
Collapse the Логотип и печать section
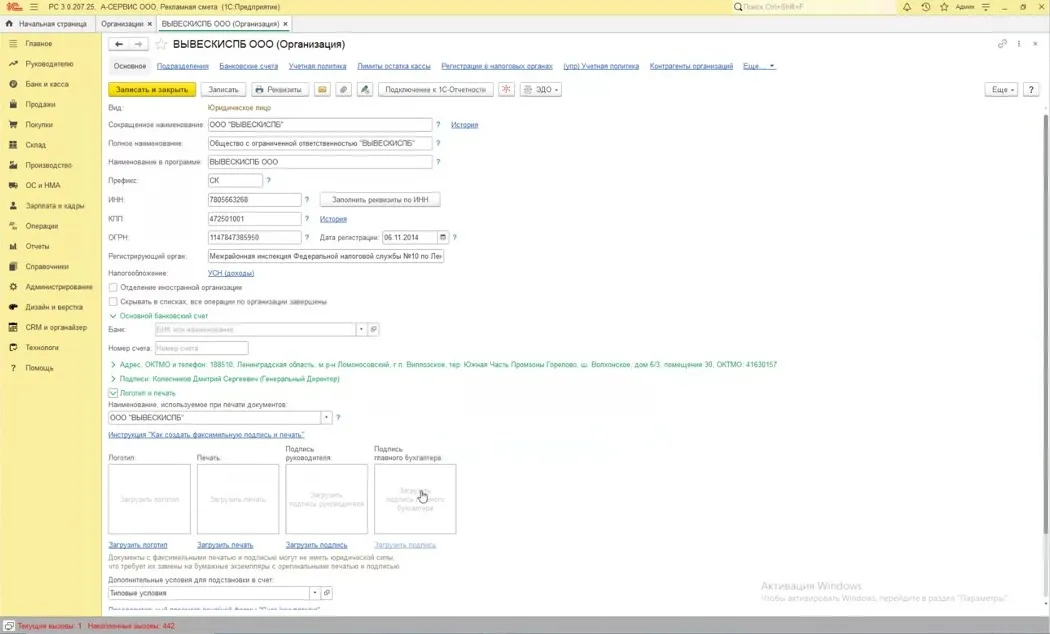pos(113,393)
